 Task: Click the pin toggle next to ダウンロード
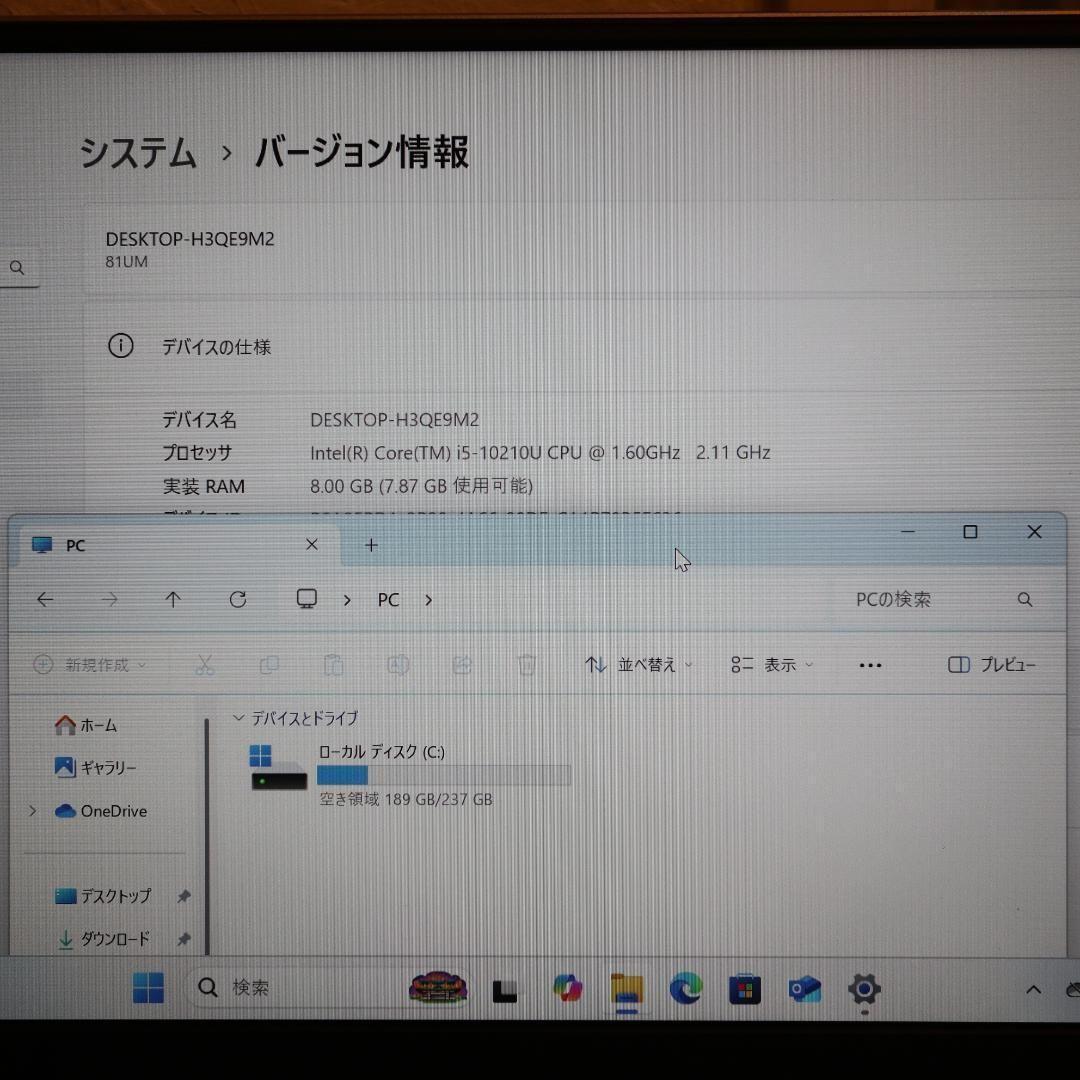[x=183, y=939]
